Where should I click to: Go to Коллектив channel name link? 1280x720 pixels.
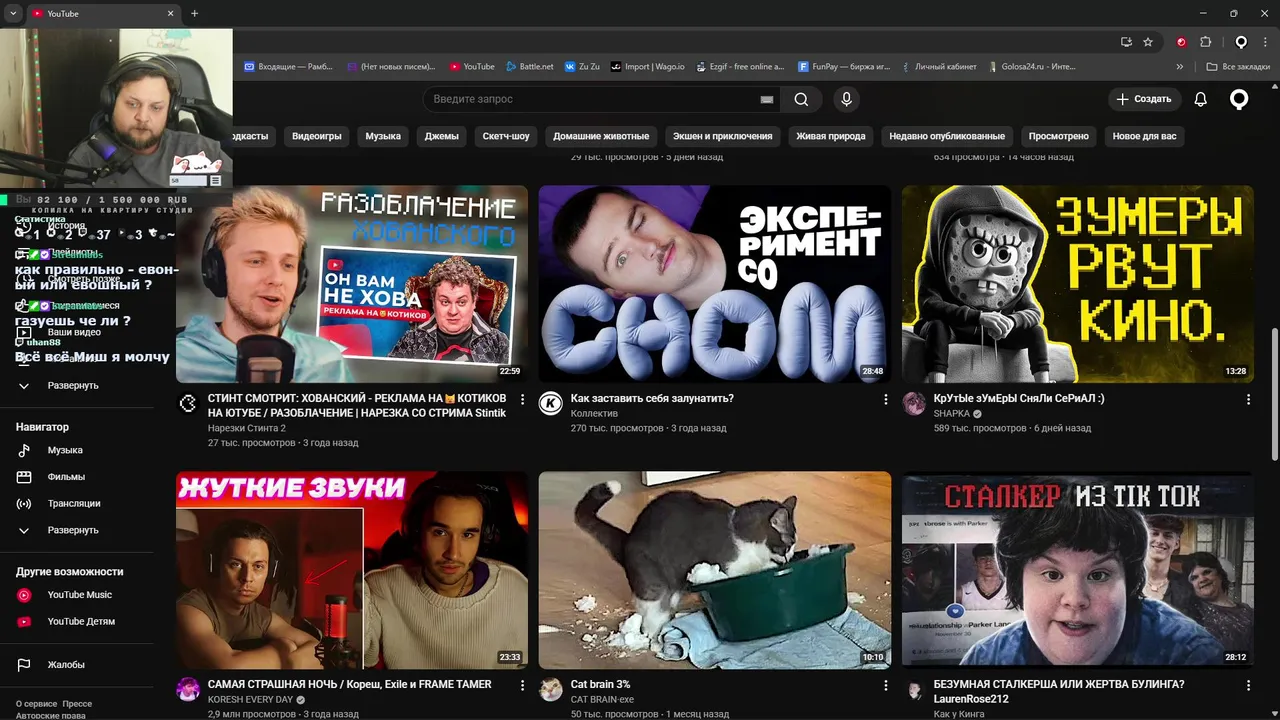coord(594,414)
